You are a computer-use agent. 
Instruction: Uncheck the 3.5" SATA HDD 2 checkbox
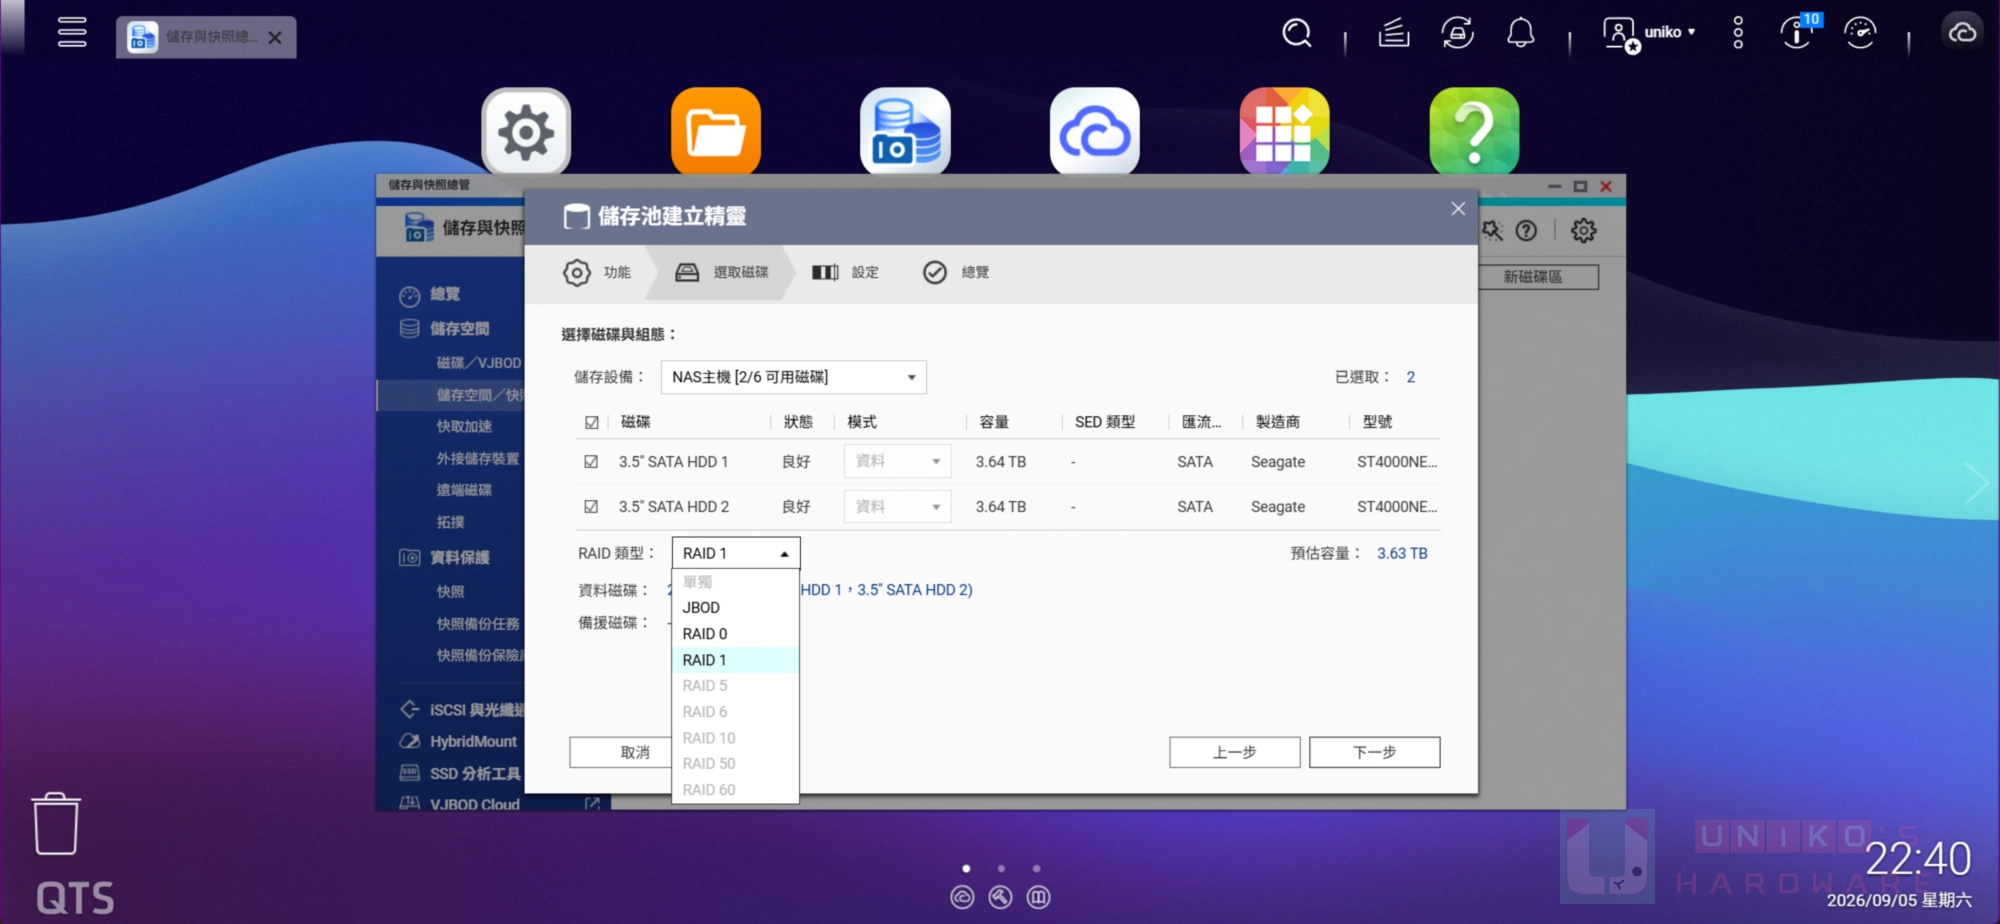coord(591,507)
